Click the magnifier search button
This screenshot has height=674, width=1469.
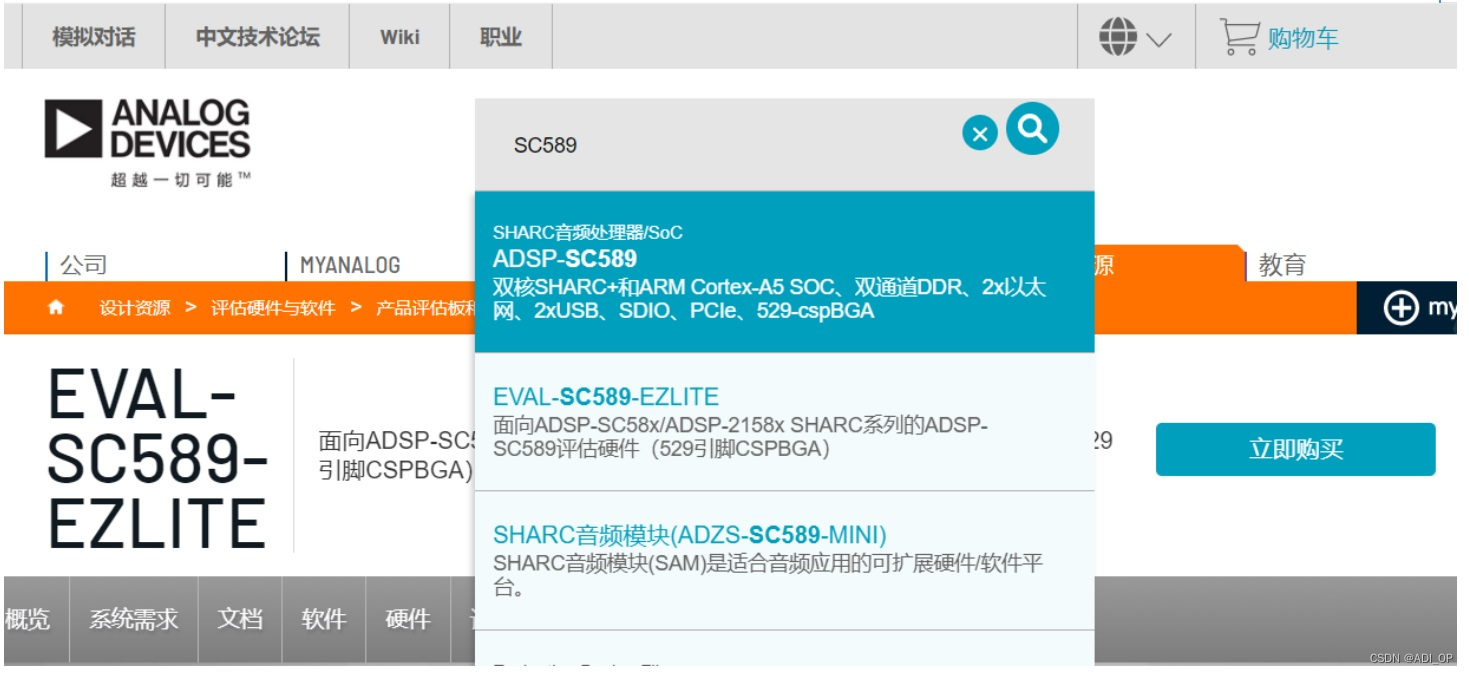coord(1032,128)
